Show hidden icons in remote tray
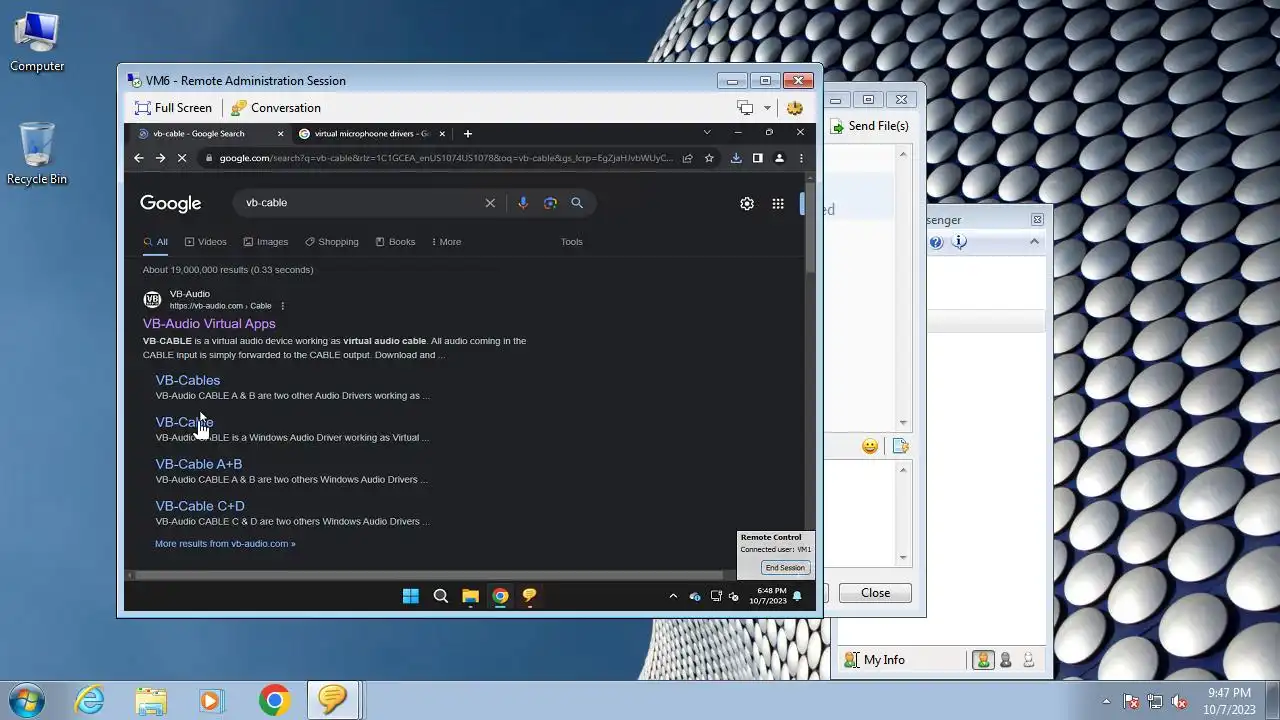 coord(673,596)
